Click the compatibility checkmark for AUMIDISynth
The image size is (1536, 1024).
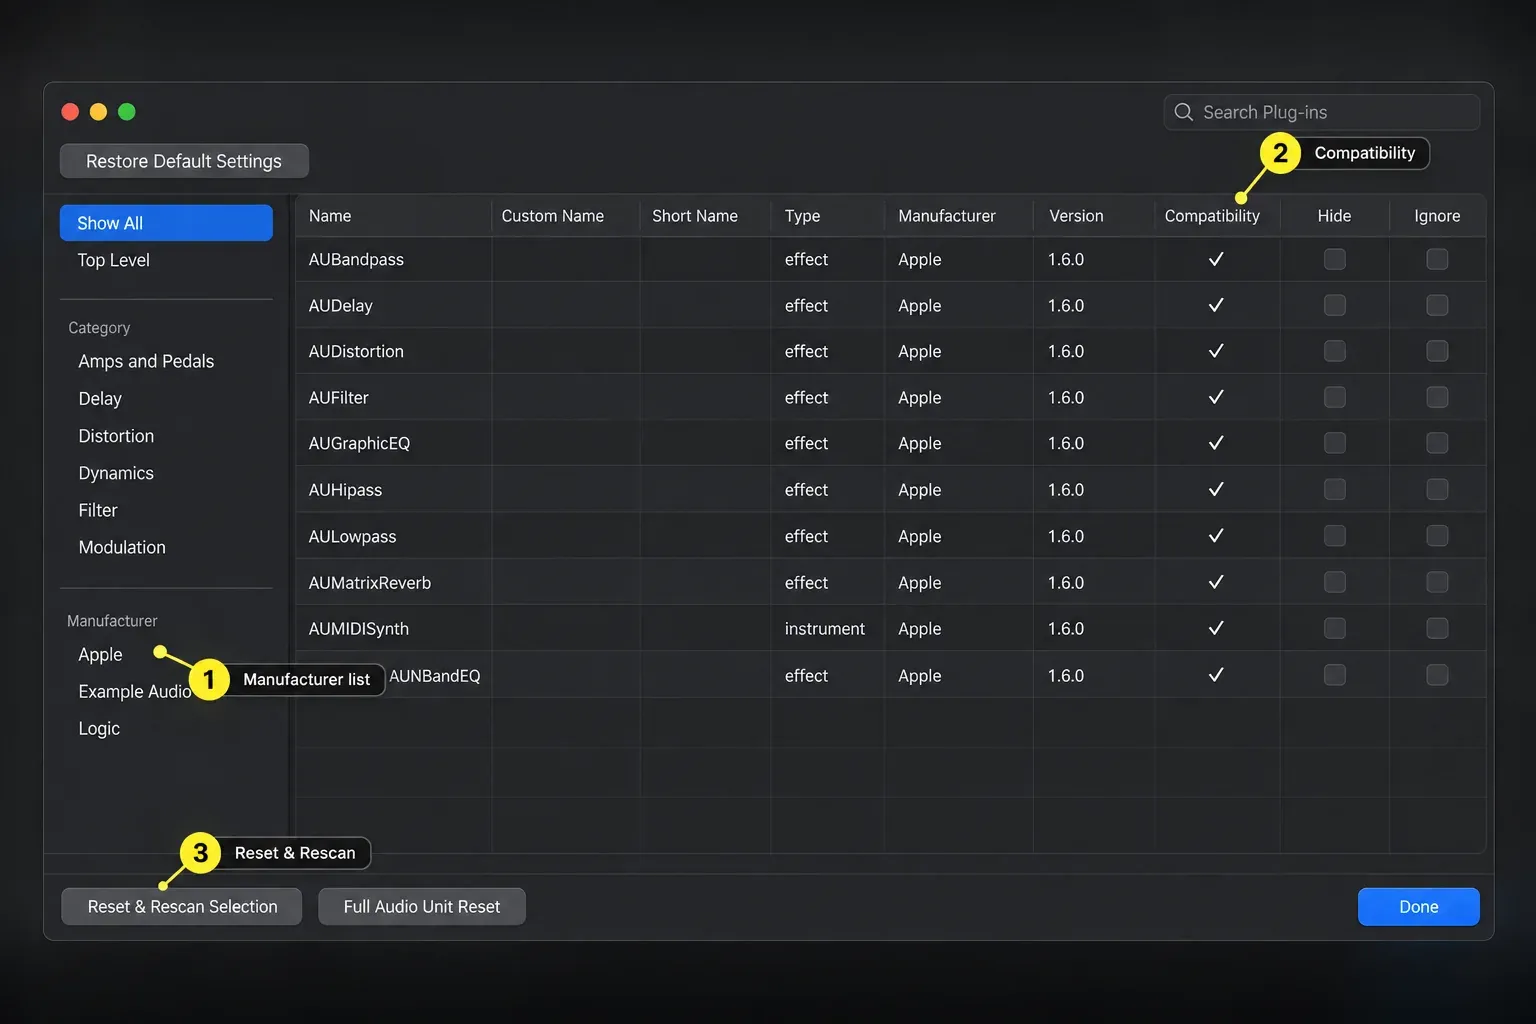(x=1216, y=628)
